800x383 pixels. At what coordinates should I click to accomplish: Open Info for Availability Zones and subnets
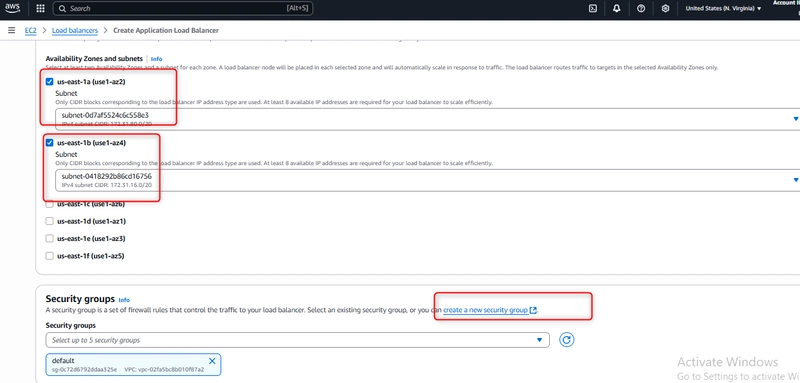pos(157,59)
